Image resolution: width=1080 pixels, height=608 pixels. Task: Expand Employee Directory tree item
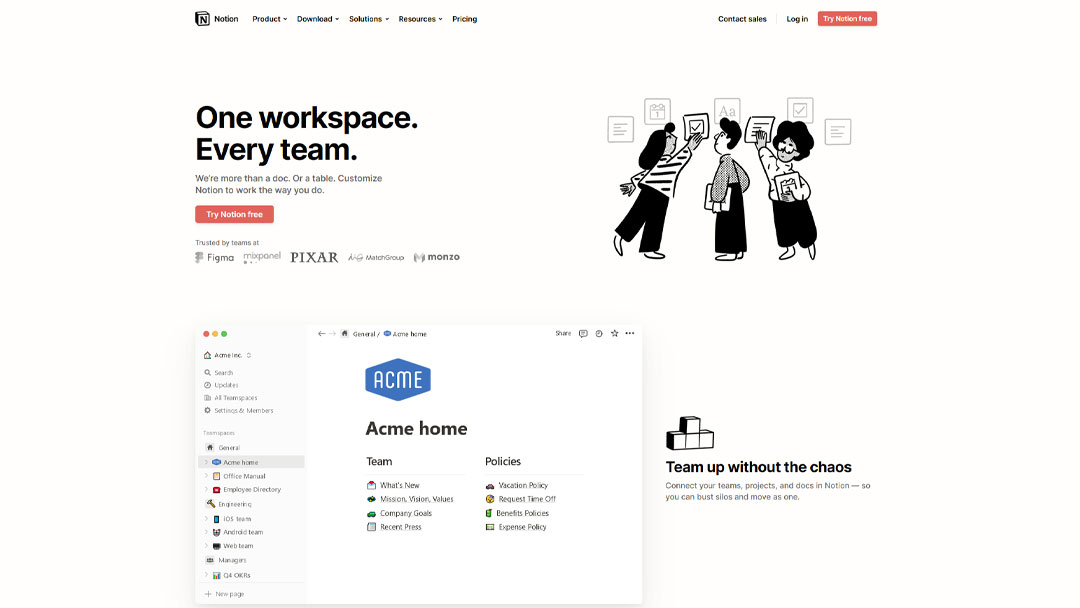[x=206, y=490]
